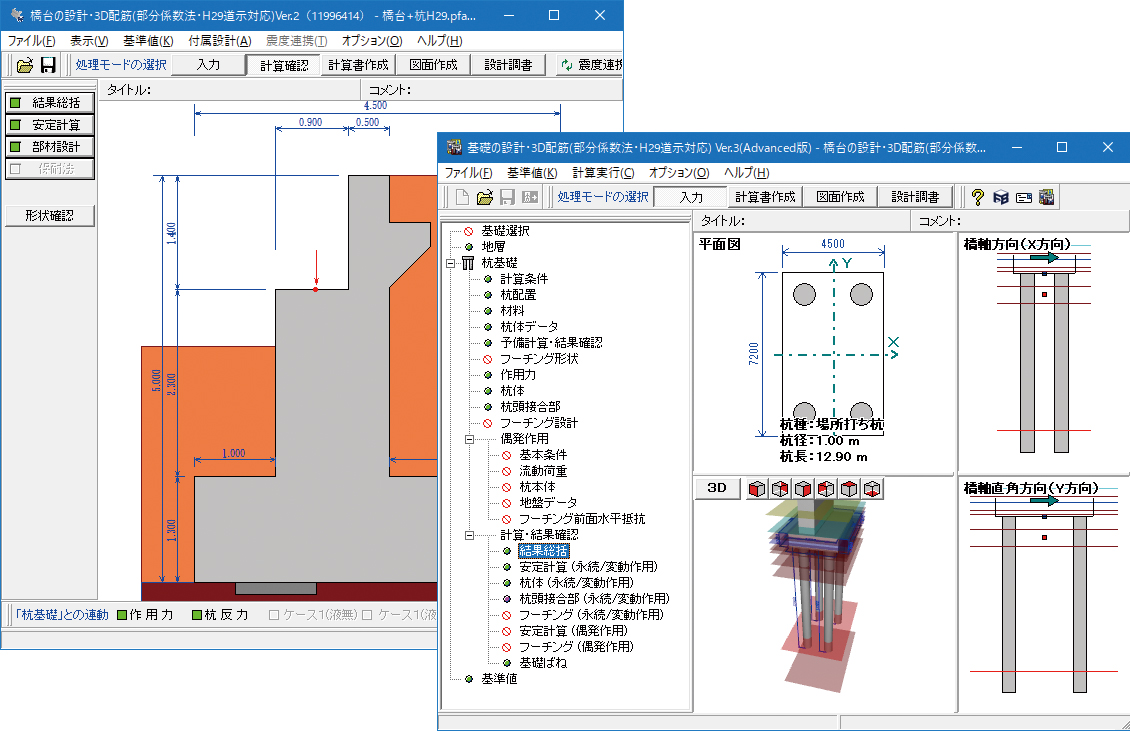Open the ヘルプ menu in the foundation window
Image resolution: width=1130 pixels, height=731 pixels.
click(746, 173)
